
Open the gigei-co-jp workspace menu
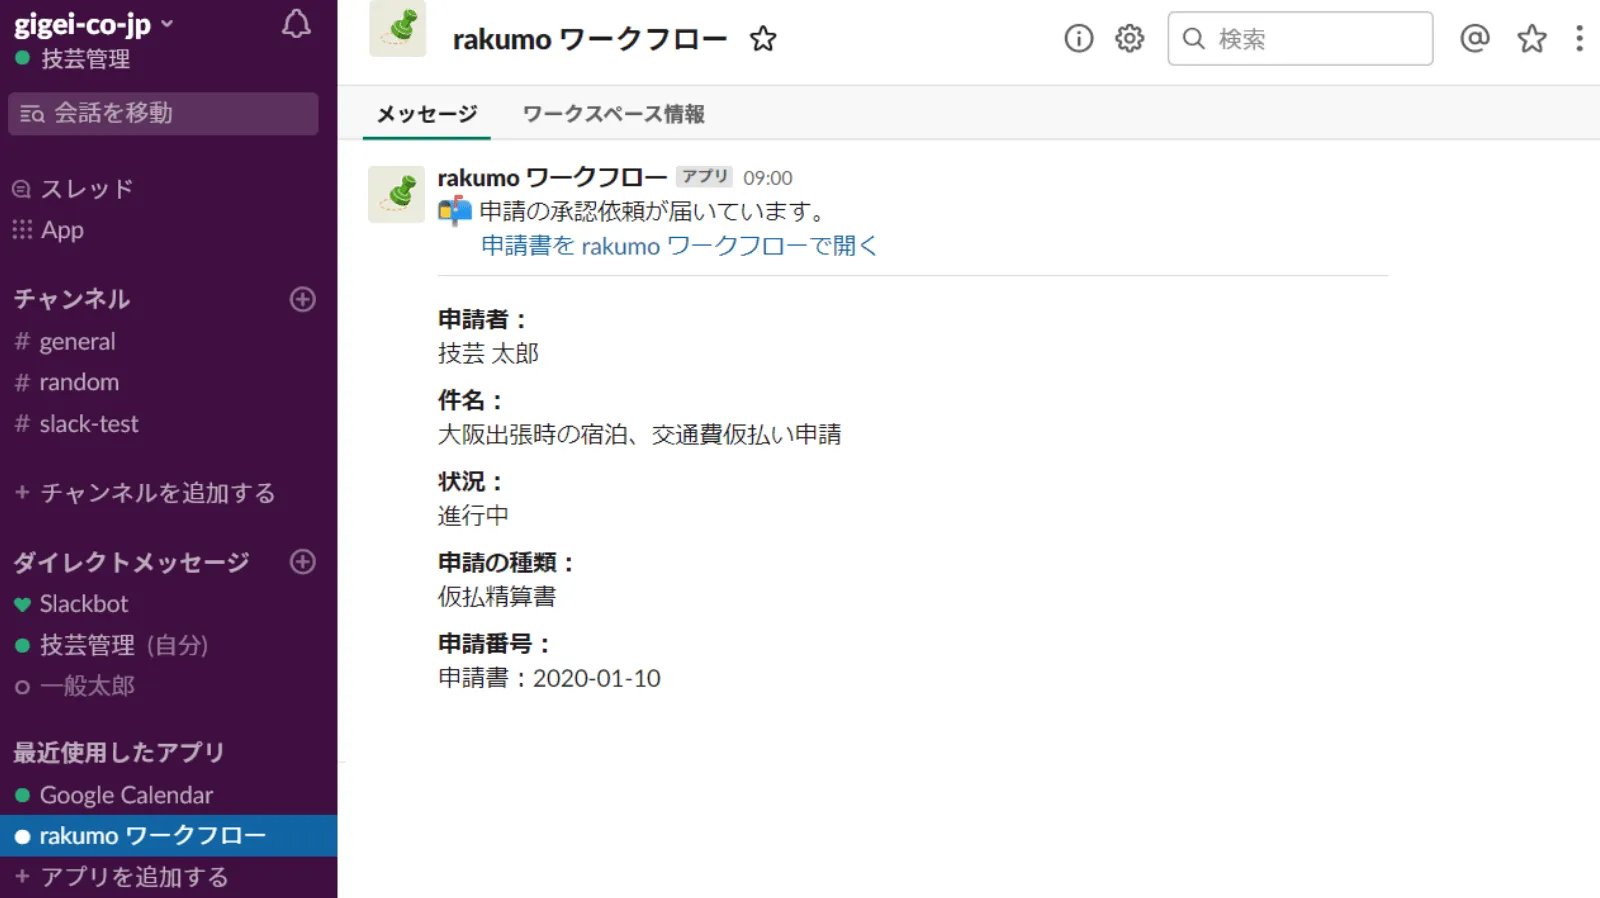pos(93,24)
